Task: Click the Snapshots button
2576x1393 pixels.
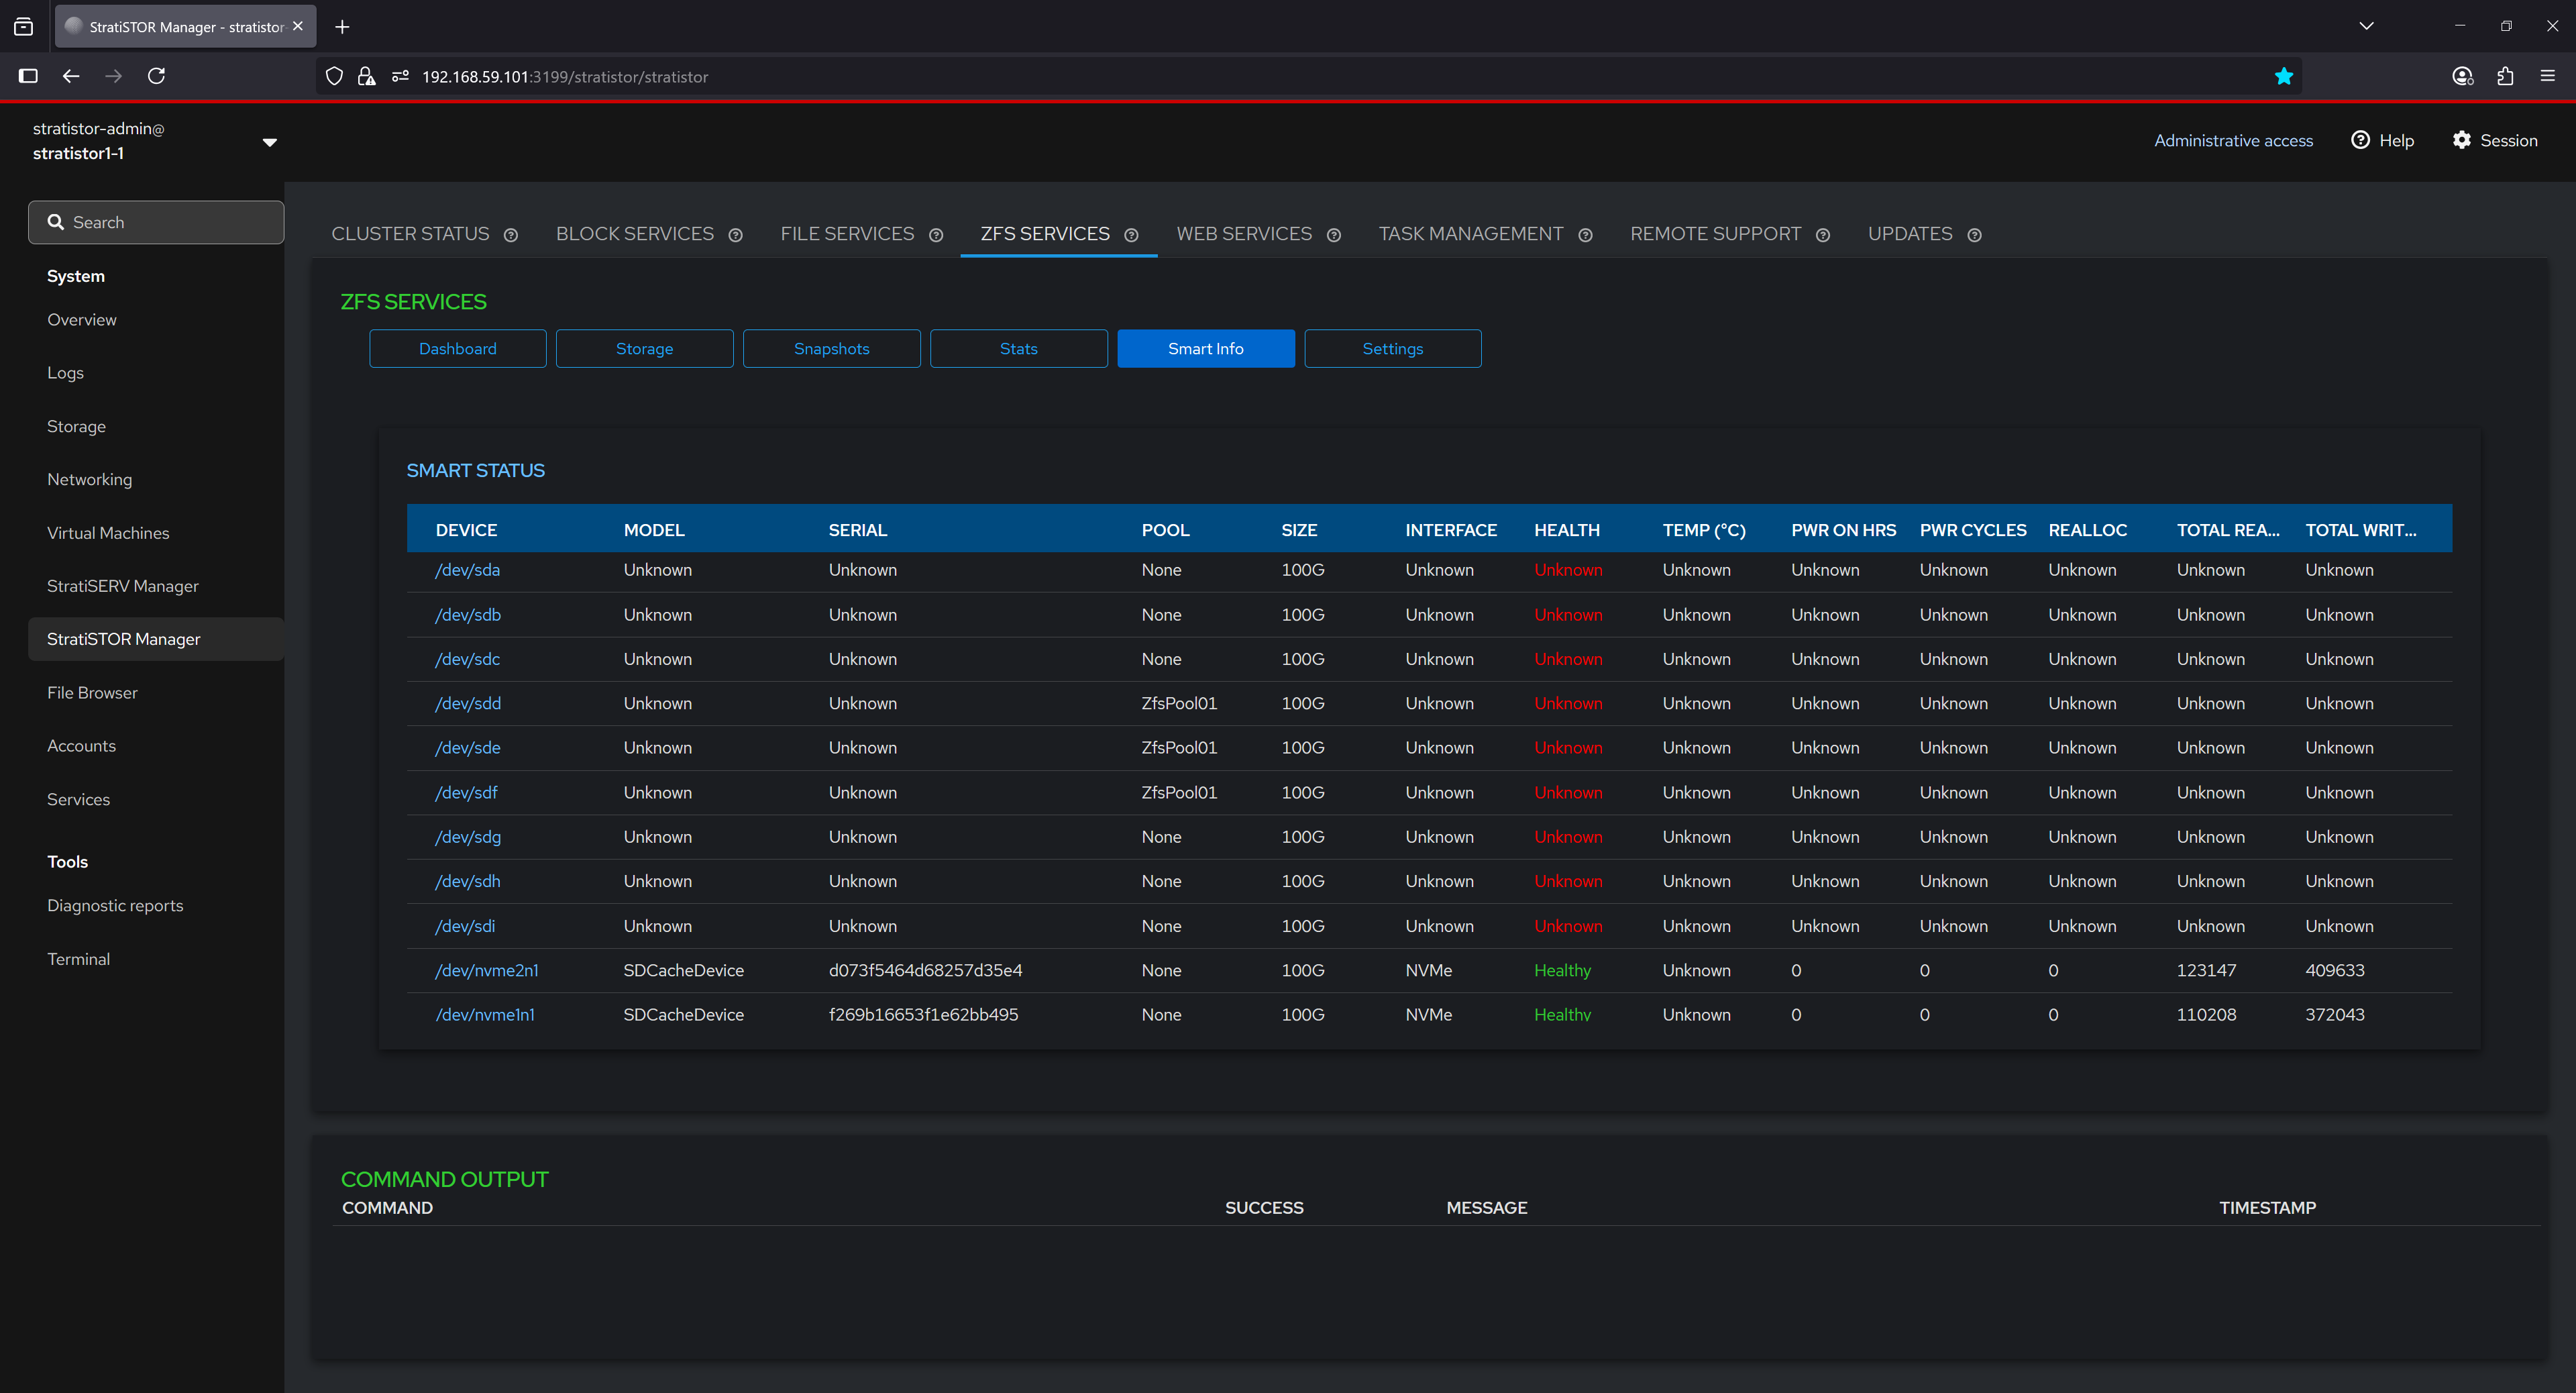Action: 831,349
